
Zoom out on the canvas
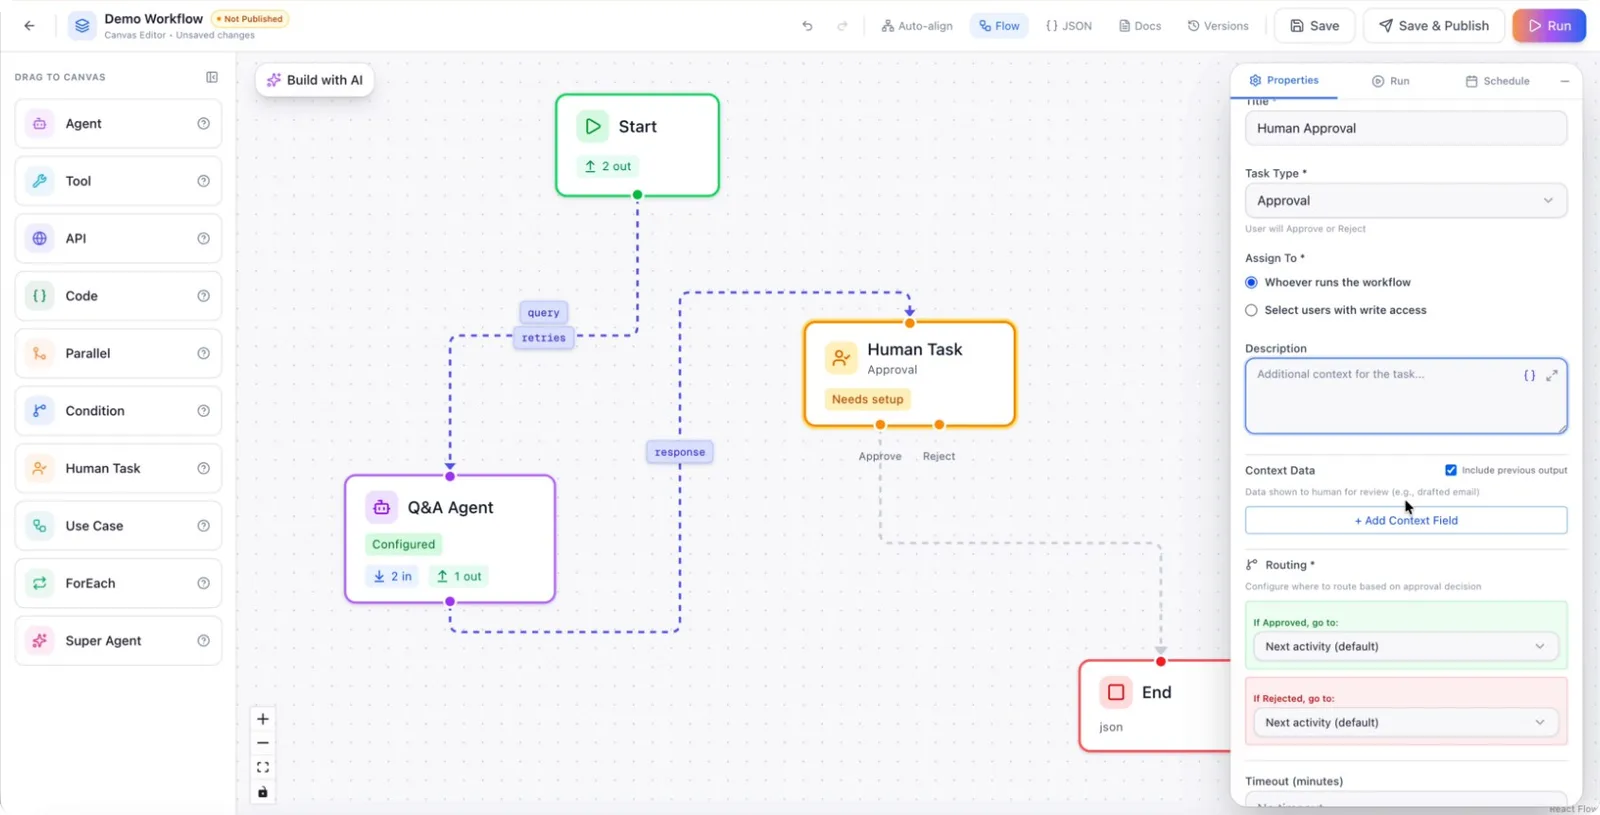263,743
